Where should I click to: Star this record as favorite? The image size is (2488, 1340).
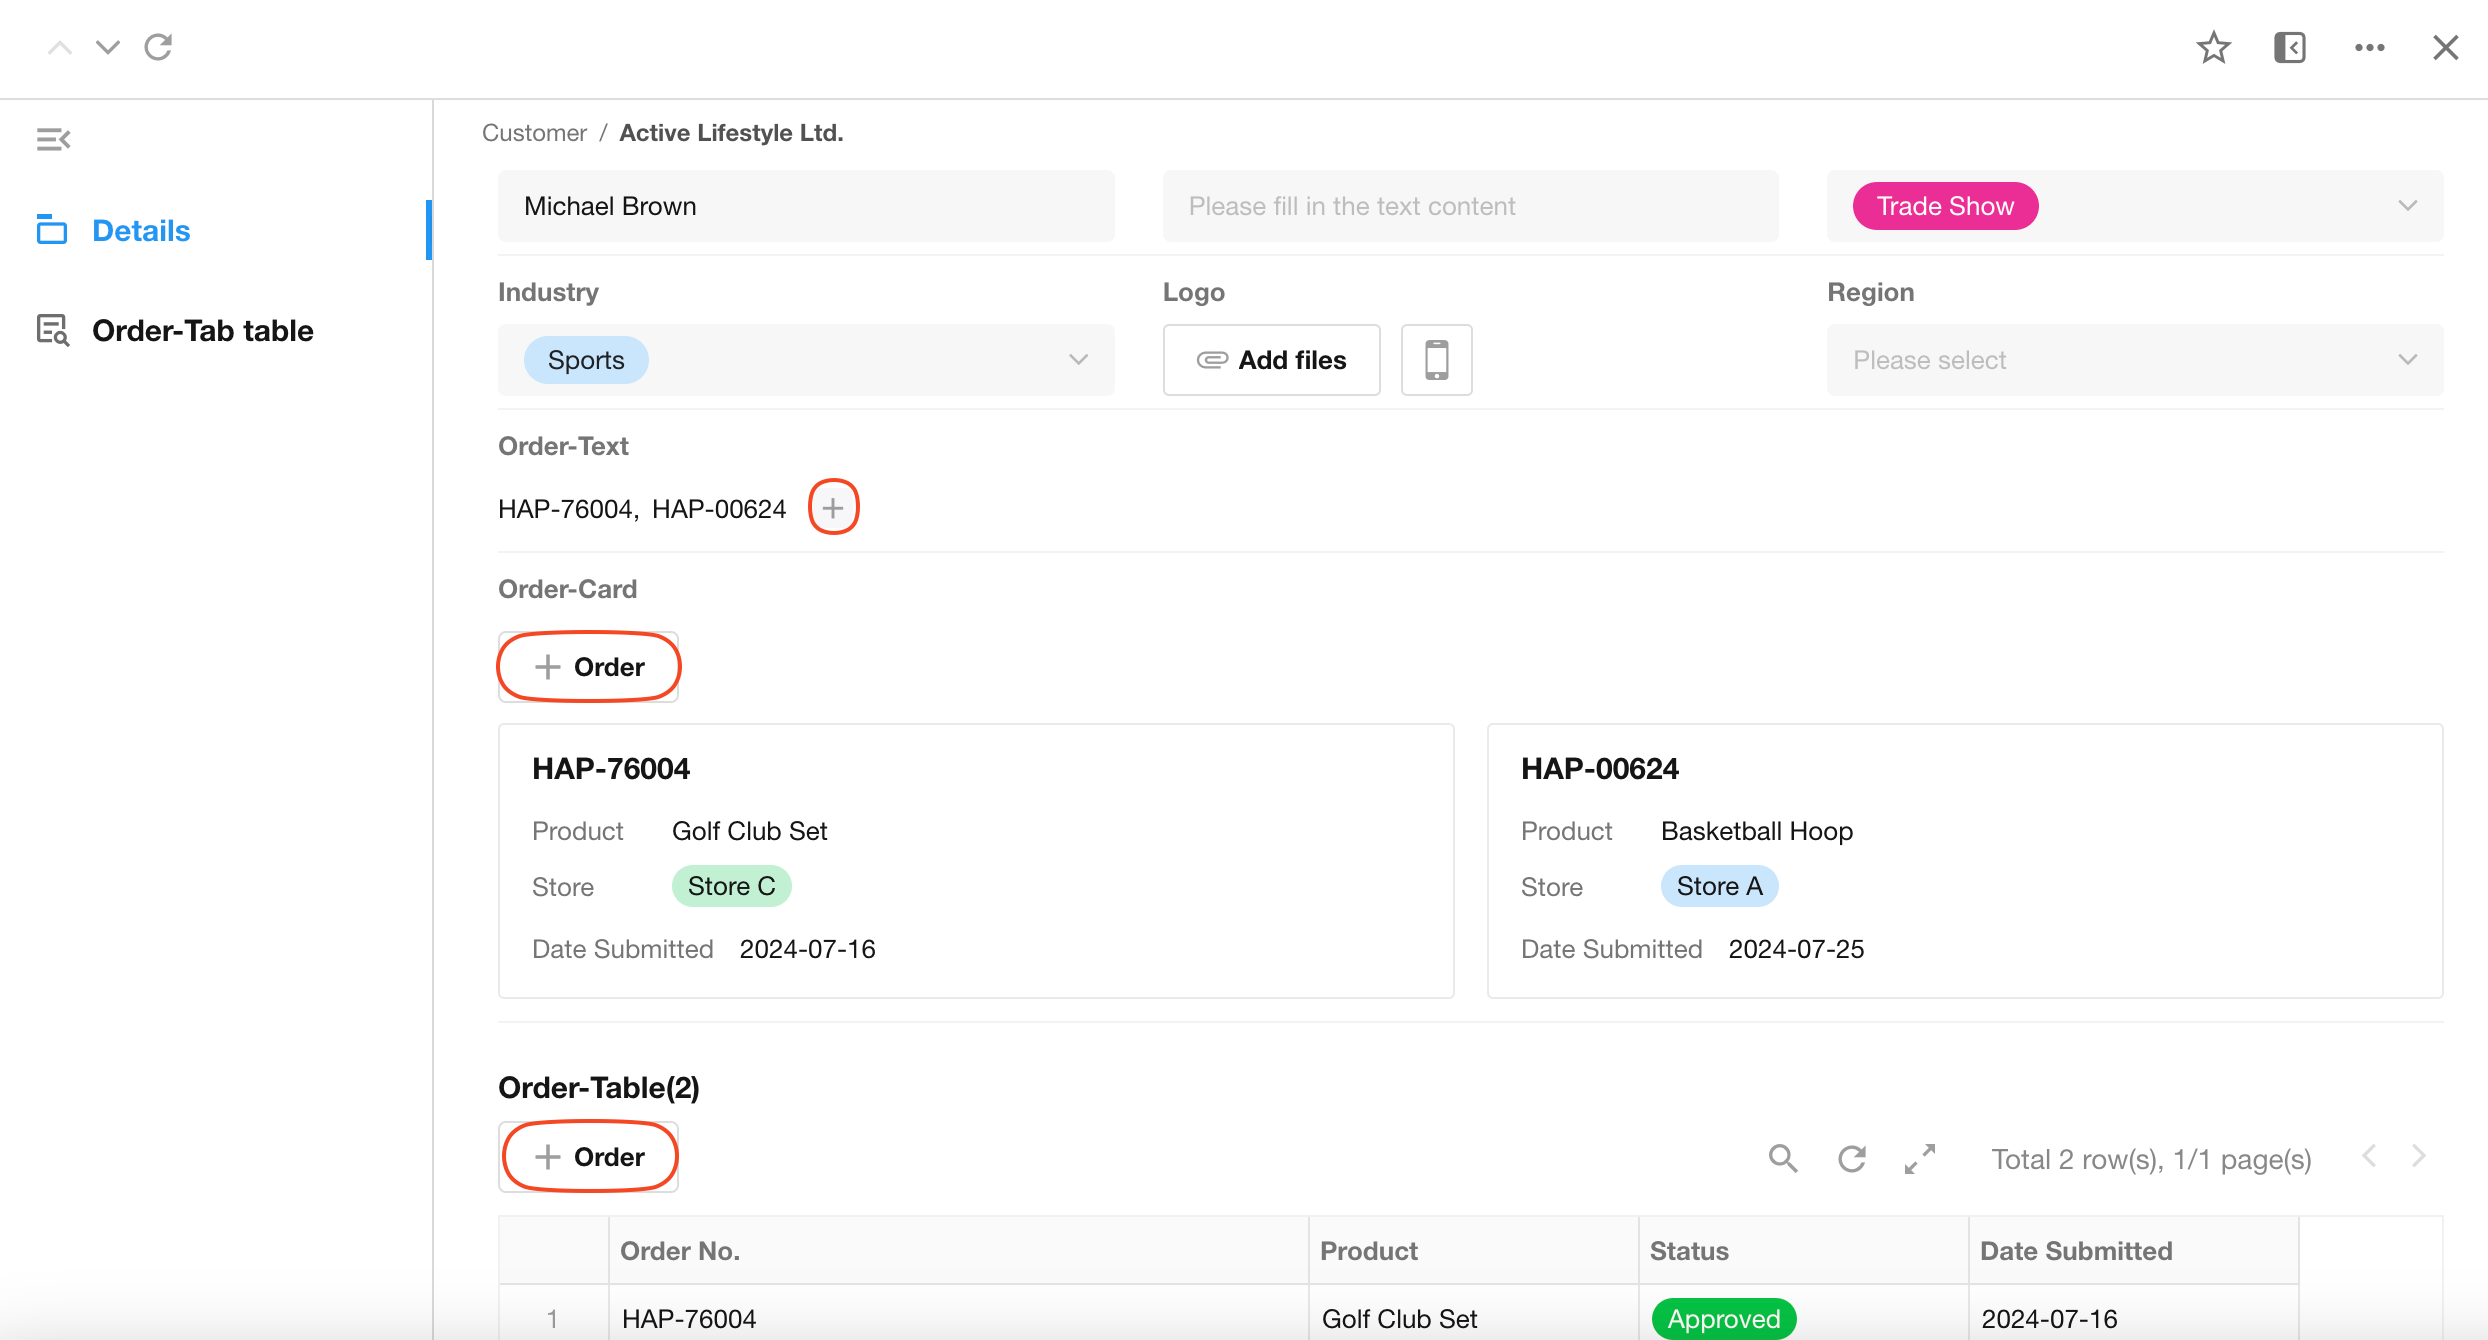click(2213, 47)
